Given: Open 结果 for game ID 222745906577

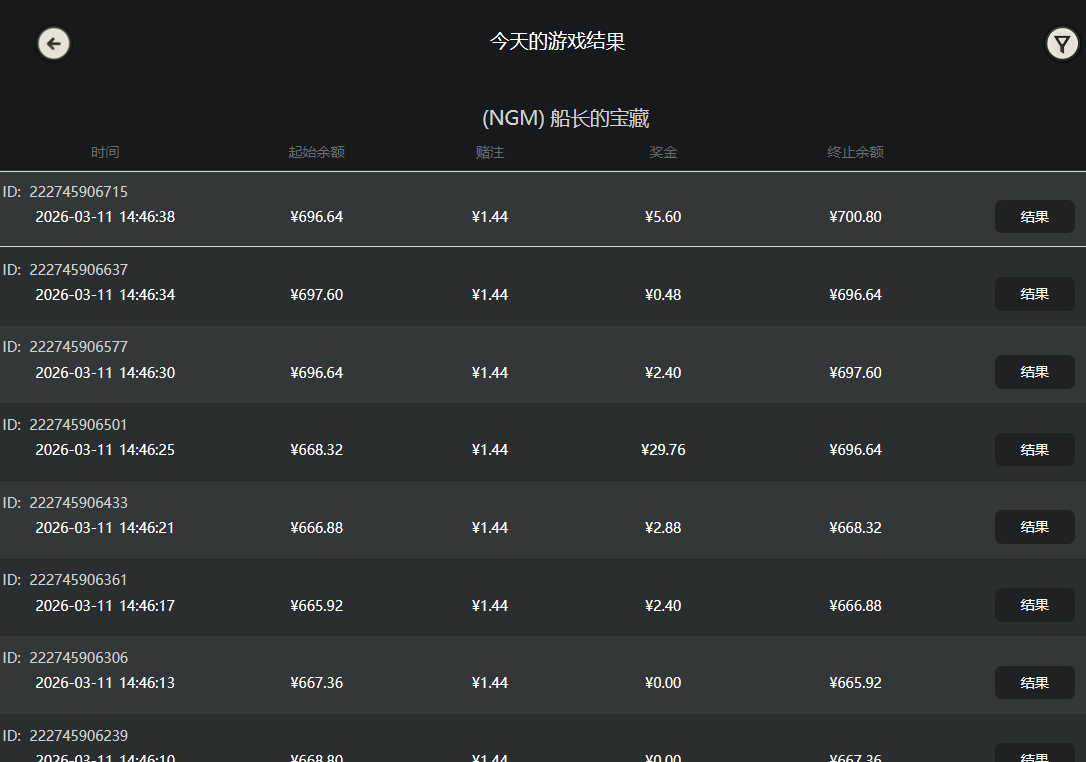Looking at the screenshot, I should [x=1034, y=372].
